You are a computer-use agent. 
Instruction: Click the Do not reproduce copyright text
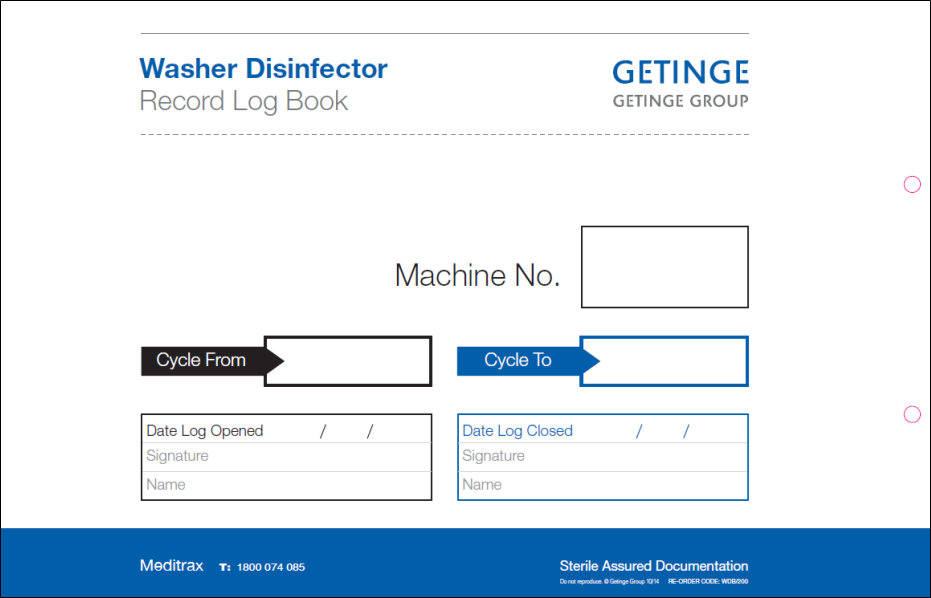click(609, 582)
